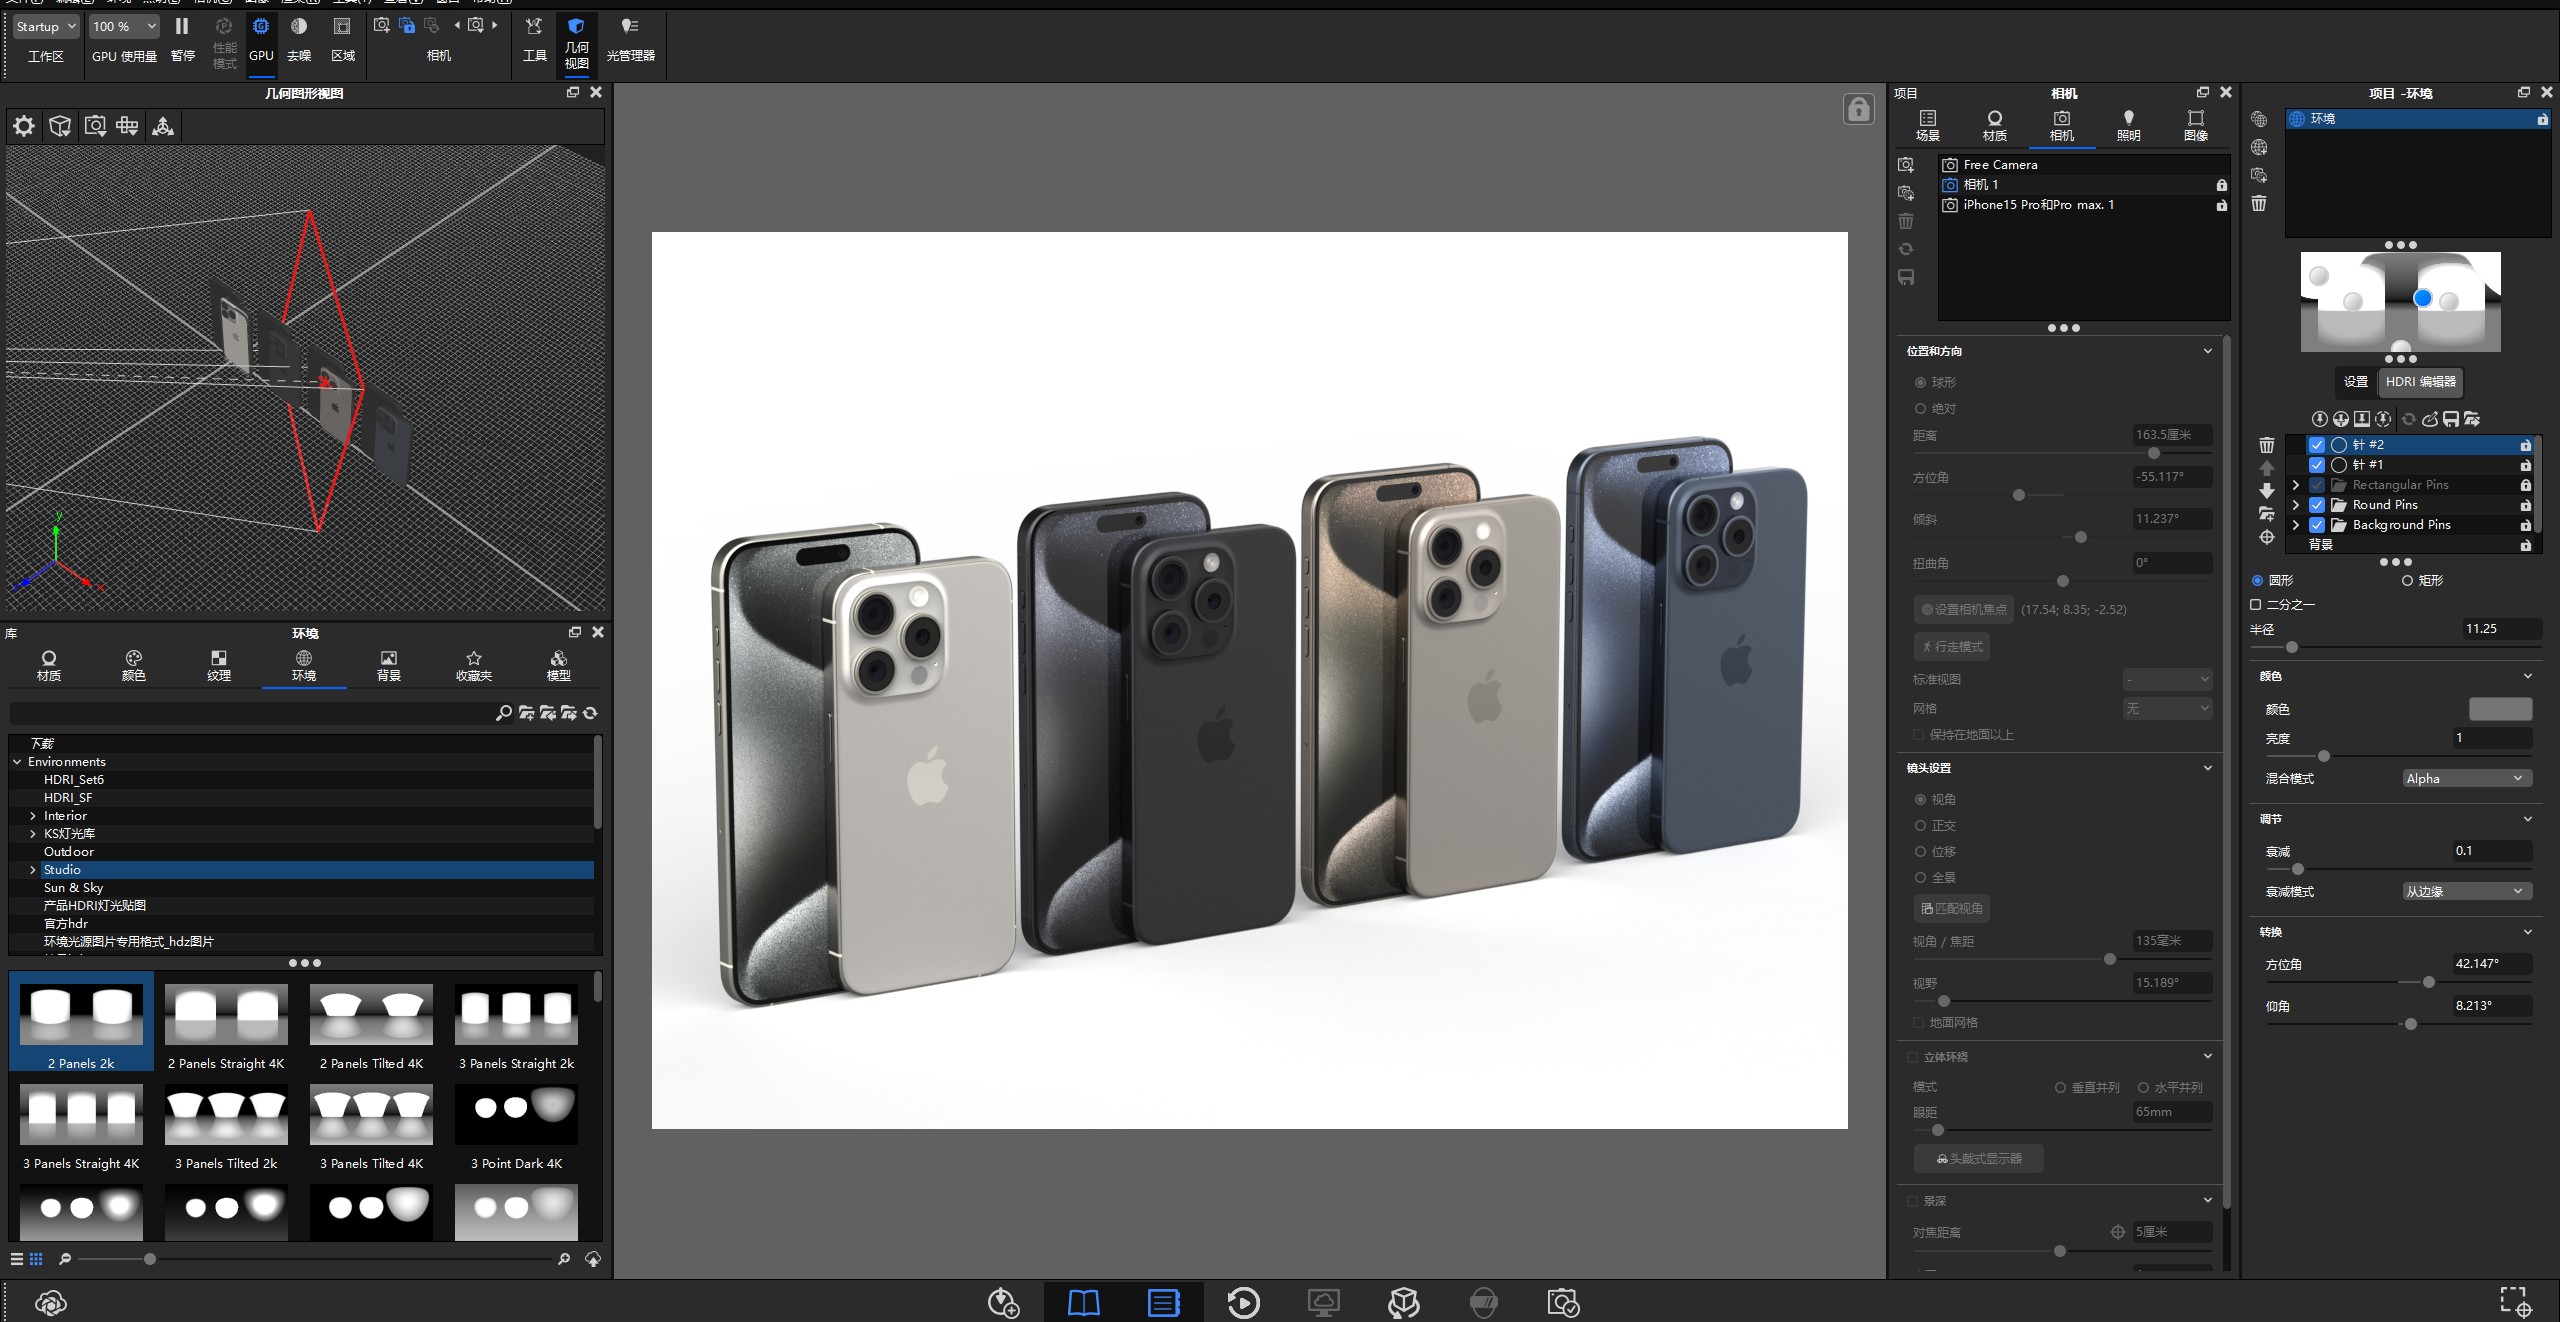This screenshot has width=2560, height=1322.
Task: Enable the 二分之一 checkbox
Action: [x=2256, y=605]
